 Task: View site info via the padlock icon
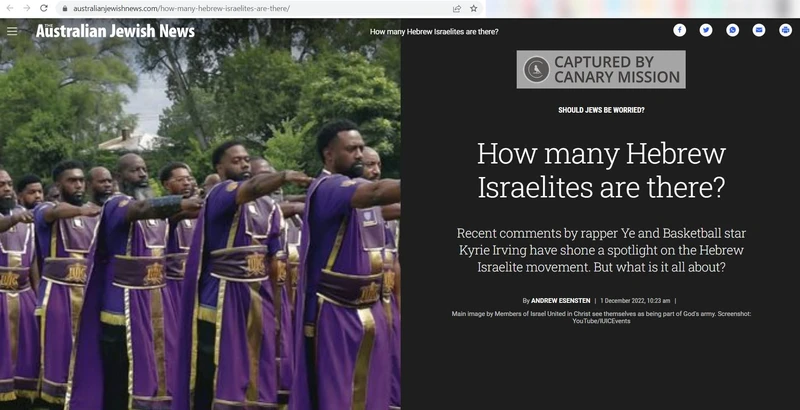(x=64, y=9)
